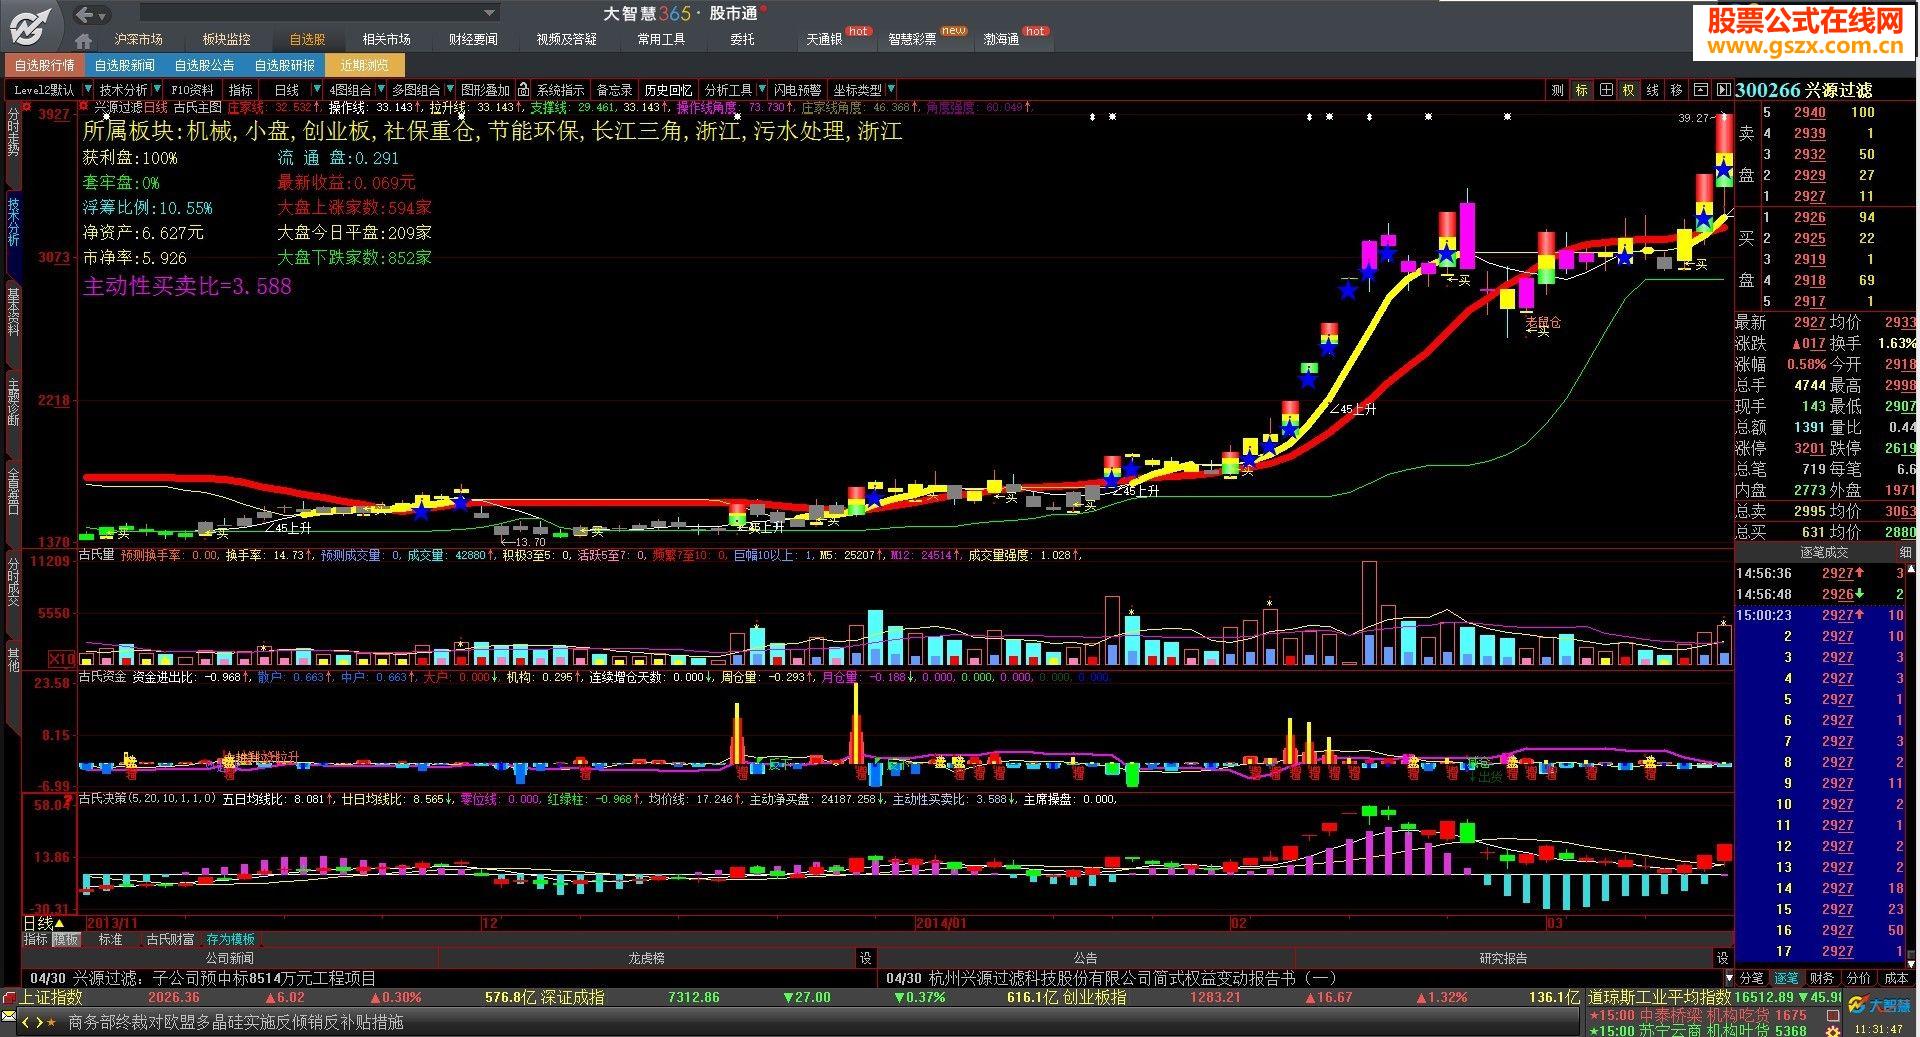1920x1037 pixels.
Task: Open the 常用工具 menu
Action: [661, 40]
